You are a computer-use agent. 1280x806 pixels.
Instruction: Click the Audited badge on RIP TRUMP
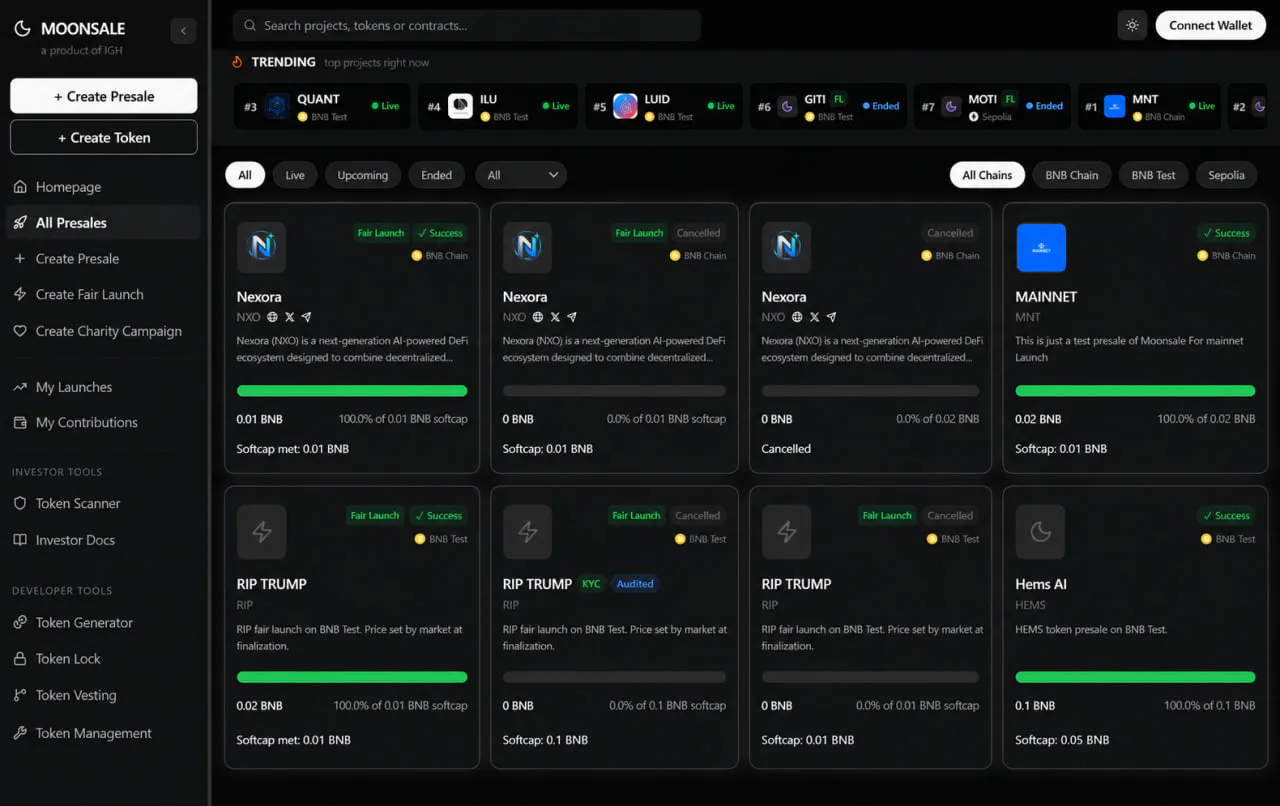[634, 584]
